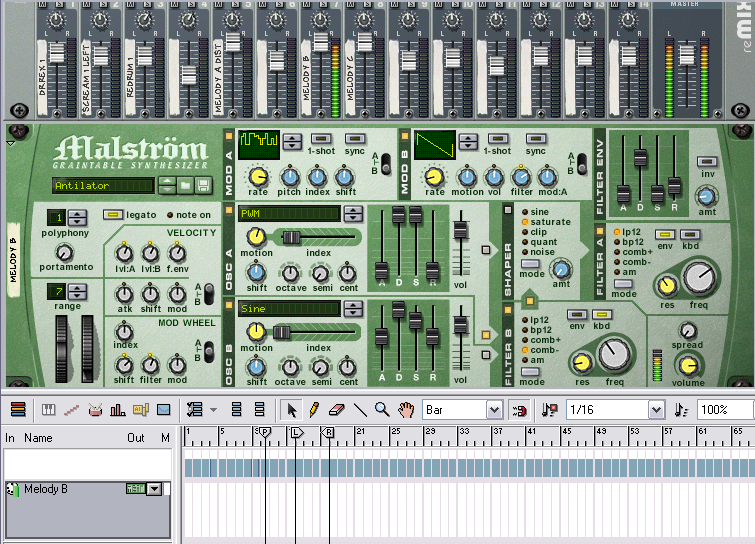Screen dimensions: 755x544
Task: Select the eraser tool
Action: [x=337, y=410]
